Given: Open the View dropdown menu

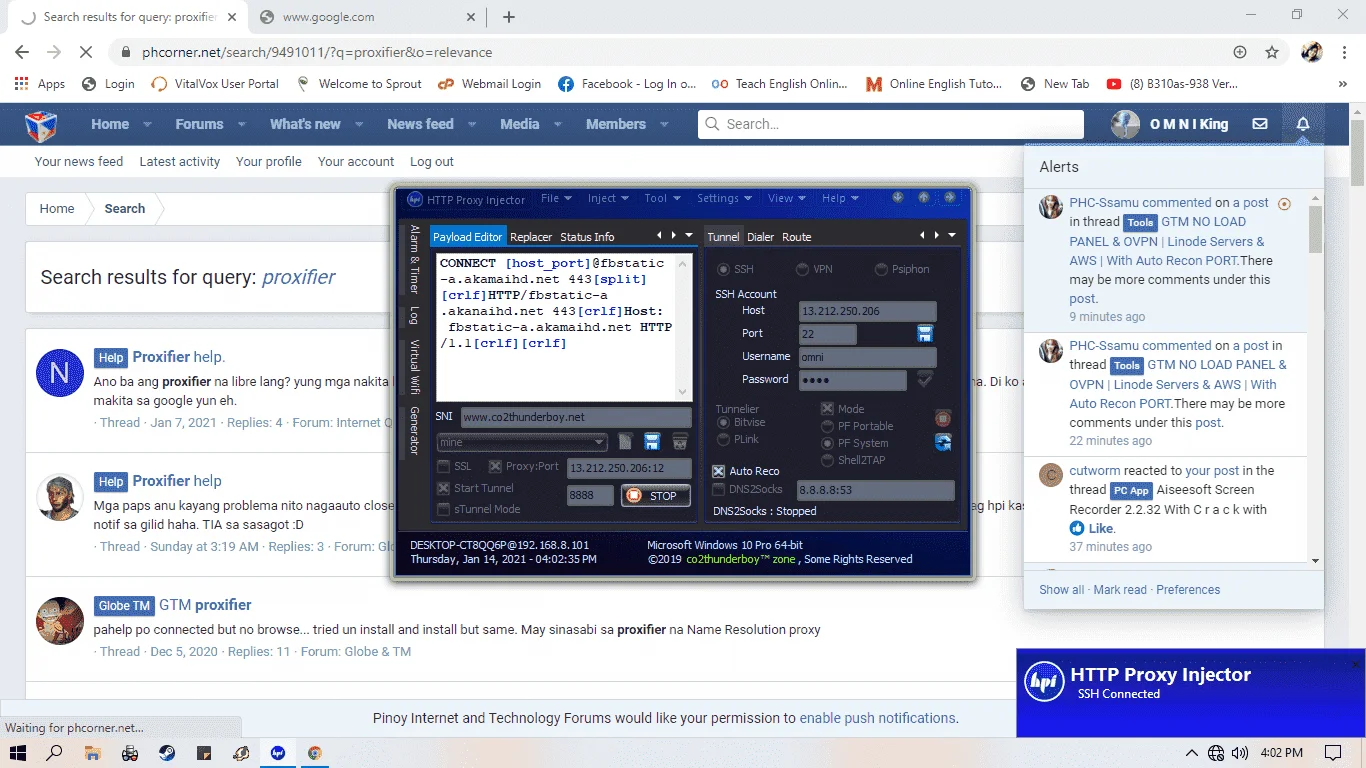Looking at the screenshot, I should pyautogui.click(x=787, y=198).
